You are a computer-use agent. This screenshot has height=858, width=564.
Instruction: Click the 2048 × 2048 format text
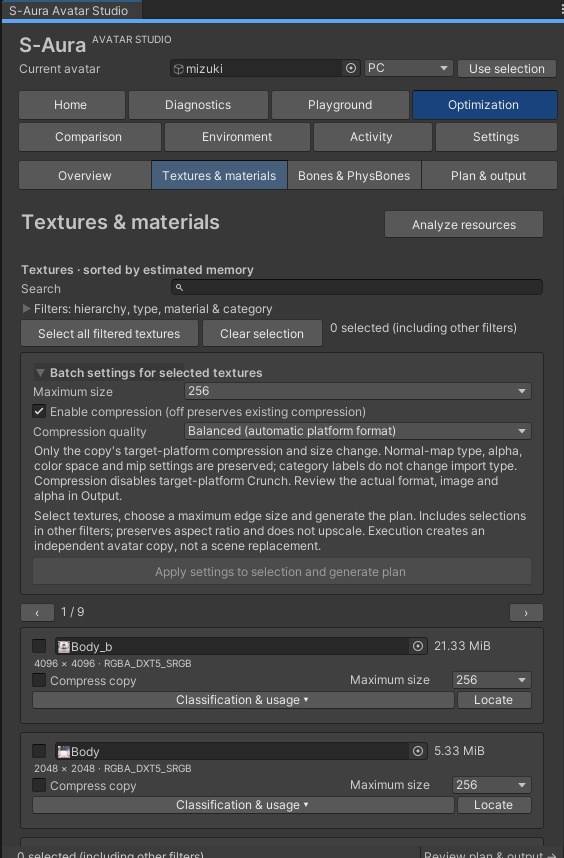tap(113, 768)
